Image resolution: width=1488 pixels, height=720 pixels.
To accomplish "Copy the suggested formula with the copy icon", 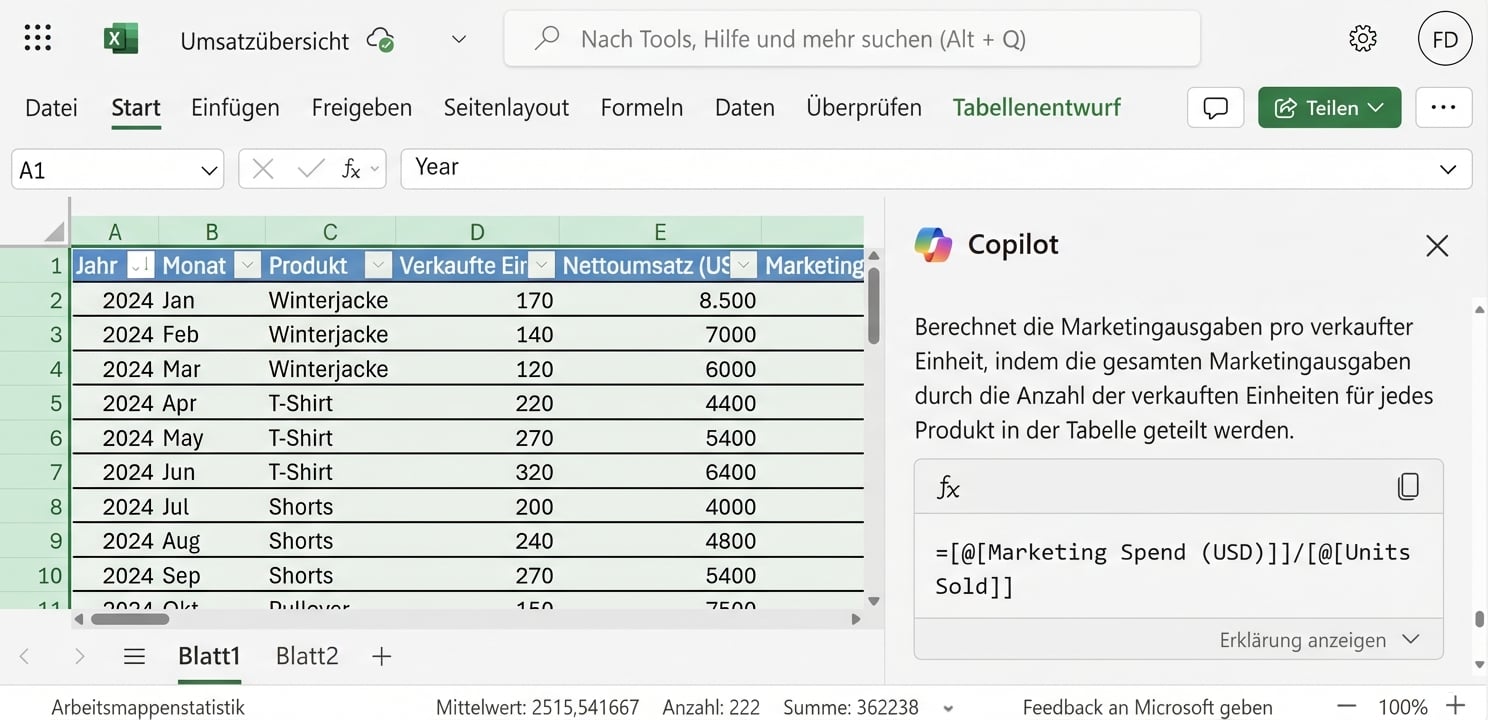I will tap(1409, 487).
